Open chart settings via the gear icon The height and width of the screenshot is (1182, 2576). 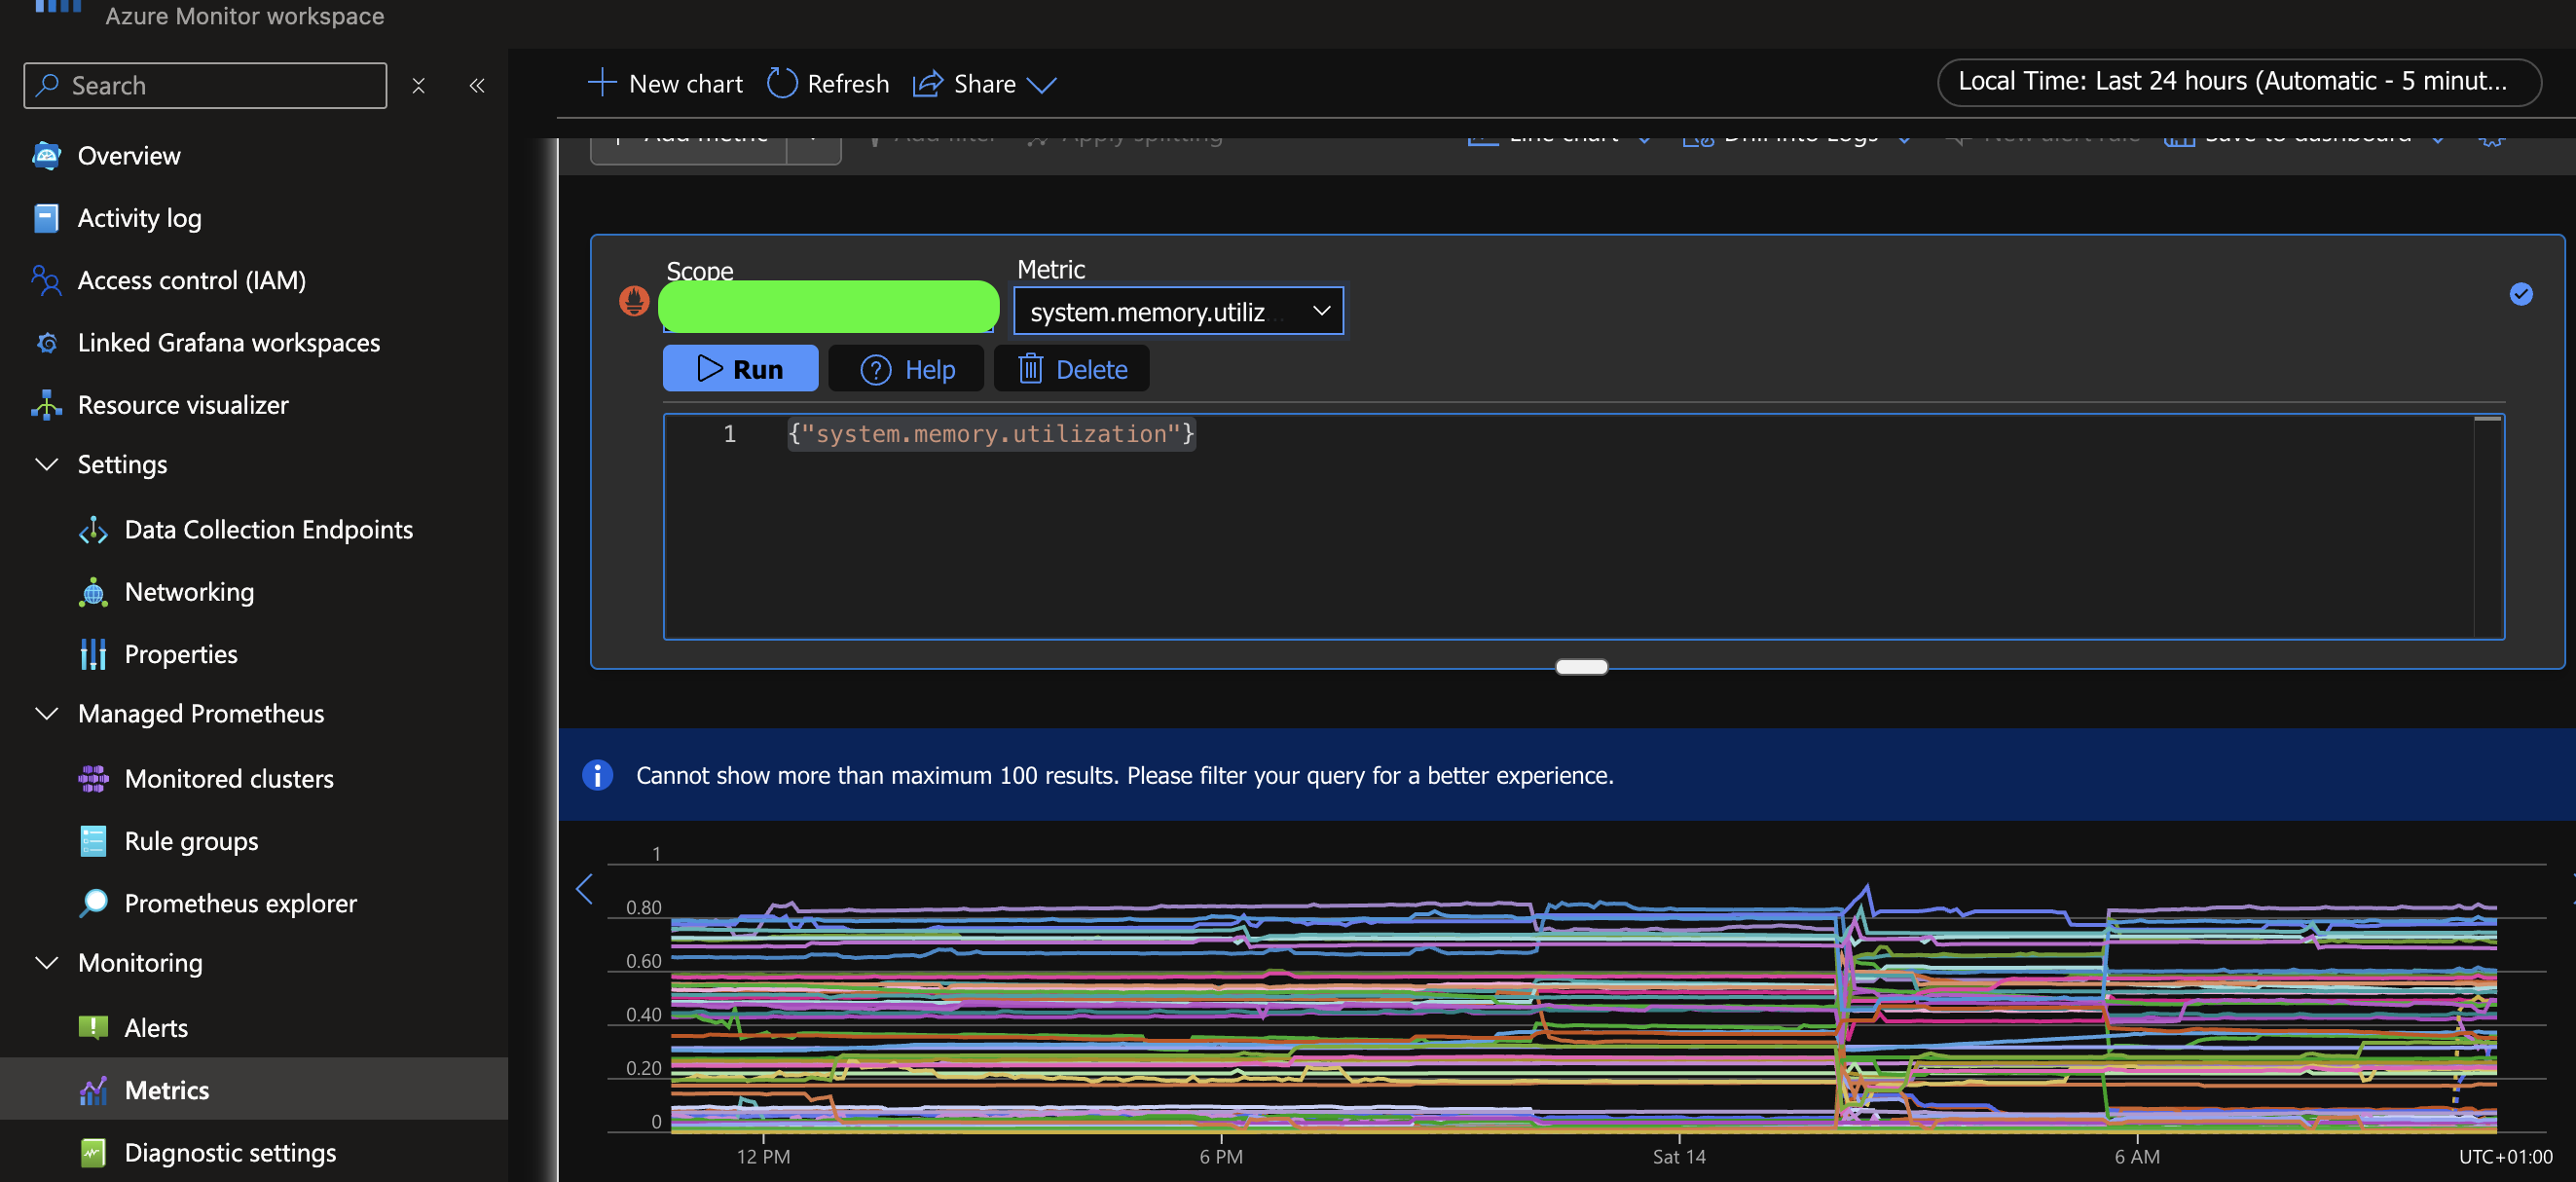2492,140
